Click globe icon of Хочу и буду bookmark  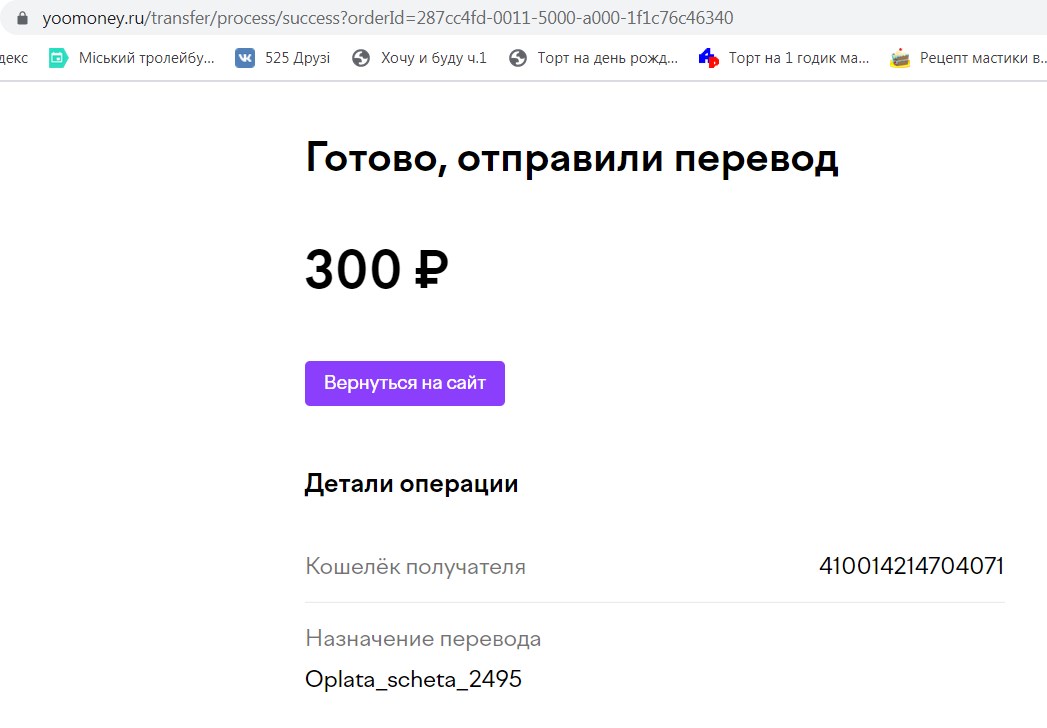(x=361, y=58)
